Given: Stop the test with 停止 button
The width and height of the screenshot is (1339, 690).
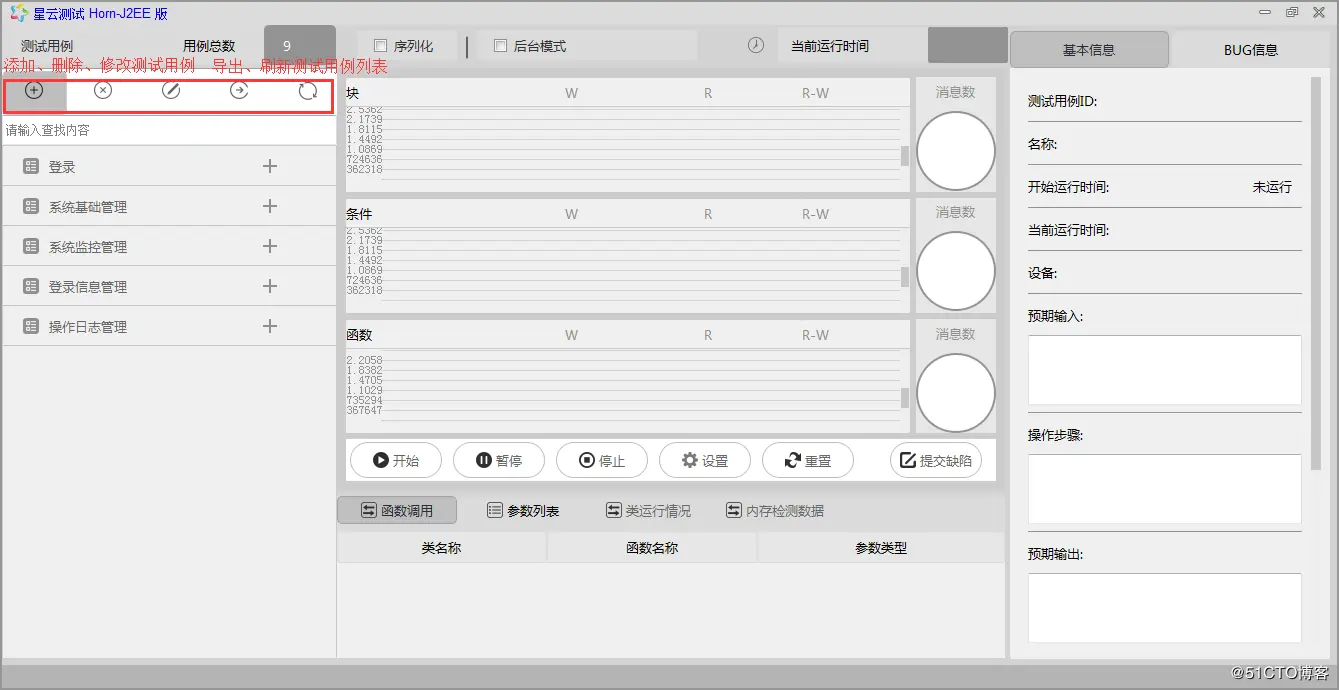Looking at the screenshot, I should coord(602,460).
